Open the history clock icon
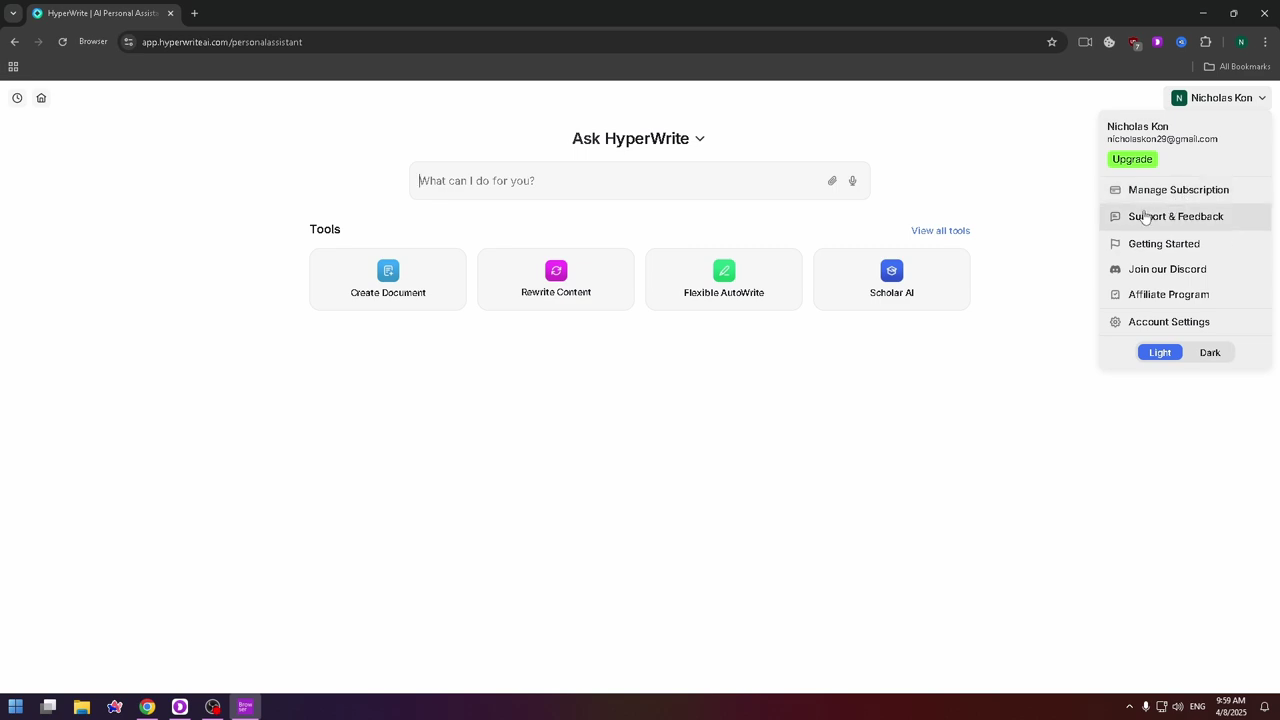Viewport: 1280px width, 720px height. pos(17,98)
